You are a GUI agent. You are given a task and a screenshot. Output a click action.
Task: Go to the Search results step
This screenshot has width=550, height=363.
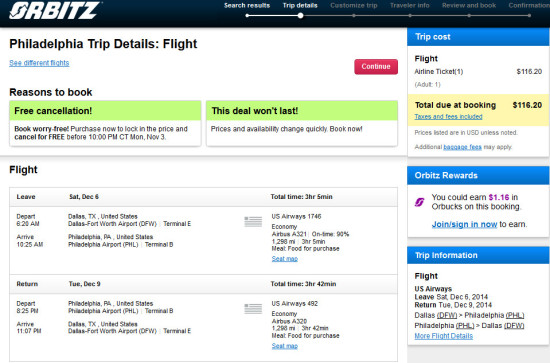pos(247,6)
